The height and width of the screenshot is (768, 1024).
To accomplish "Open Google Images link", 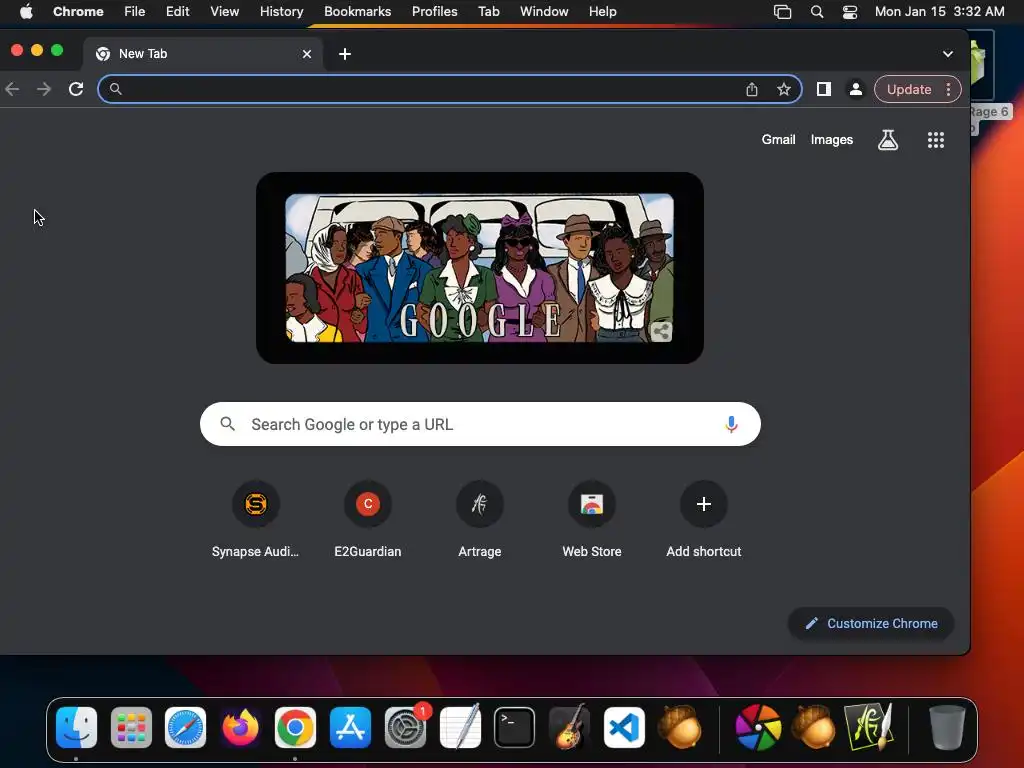I will (x=831, y=140).
